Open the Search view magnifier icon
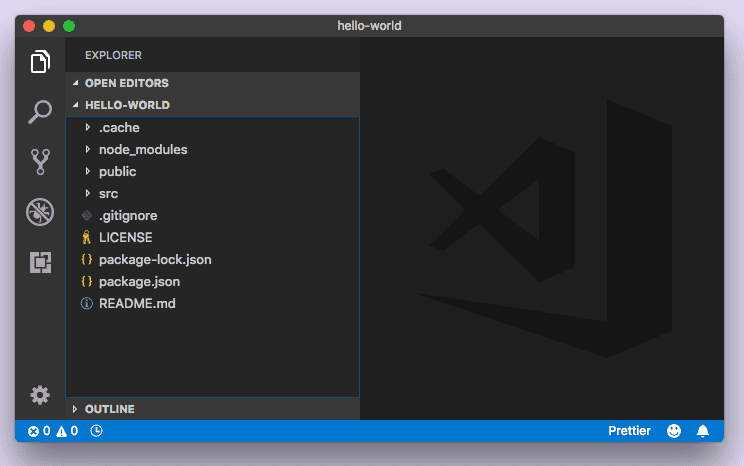Screen dimensions: 744x466 40,112
